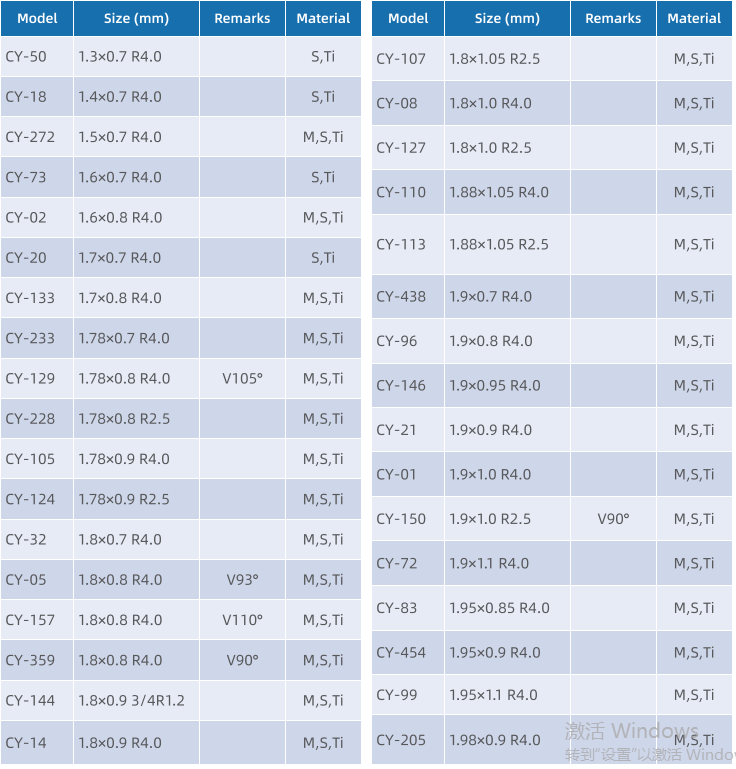Image resolution: width=736 pixels, height=769 pixels.
Task: Click the CY-438 model cell
Action: coord(401,296)
